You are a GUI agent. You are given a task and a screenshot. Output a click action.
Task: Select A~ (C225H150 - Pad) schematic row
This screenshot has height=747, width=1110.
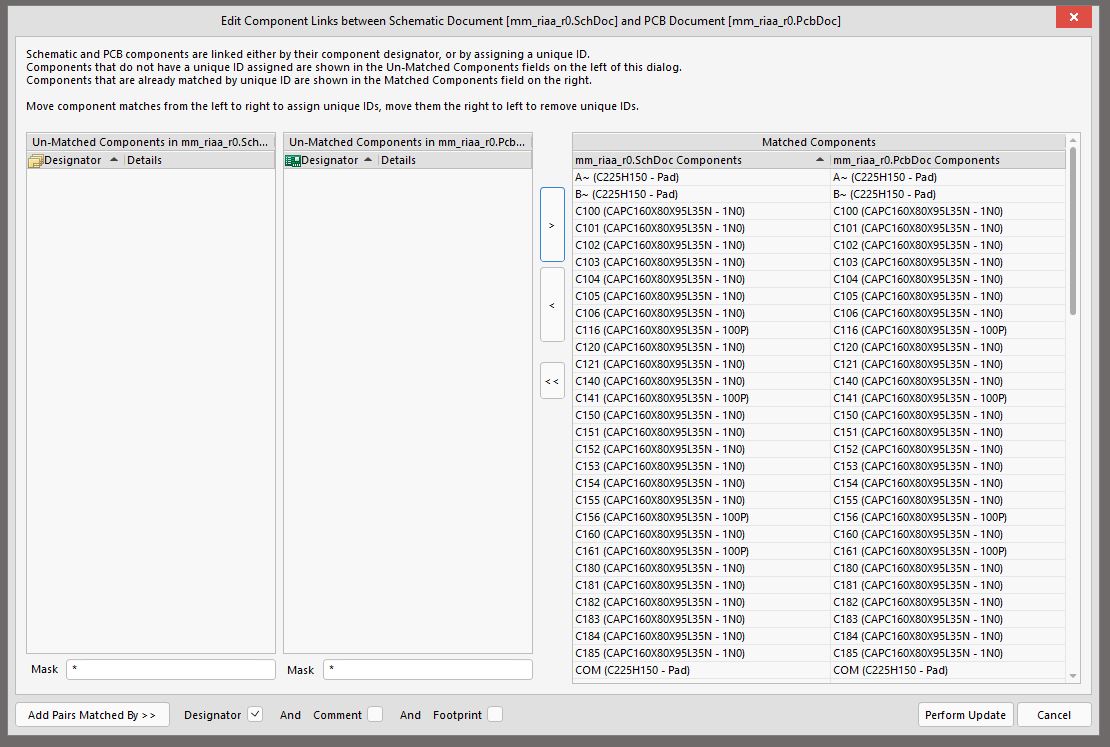[701, 177]
